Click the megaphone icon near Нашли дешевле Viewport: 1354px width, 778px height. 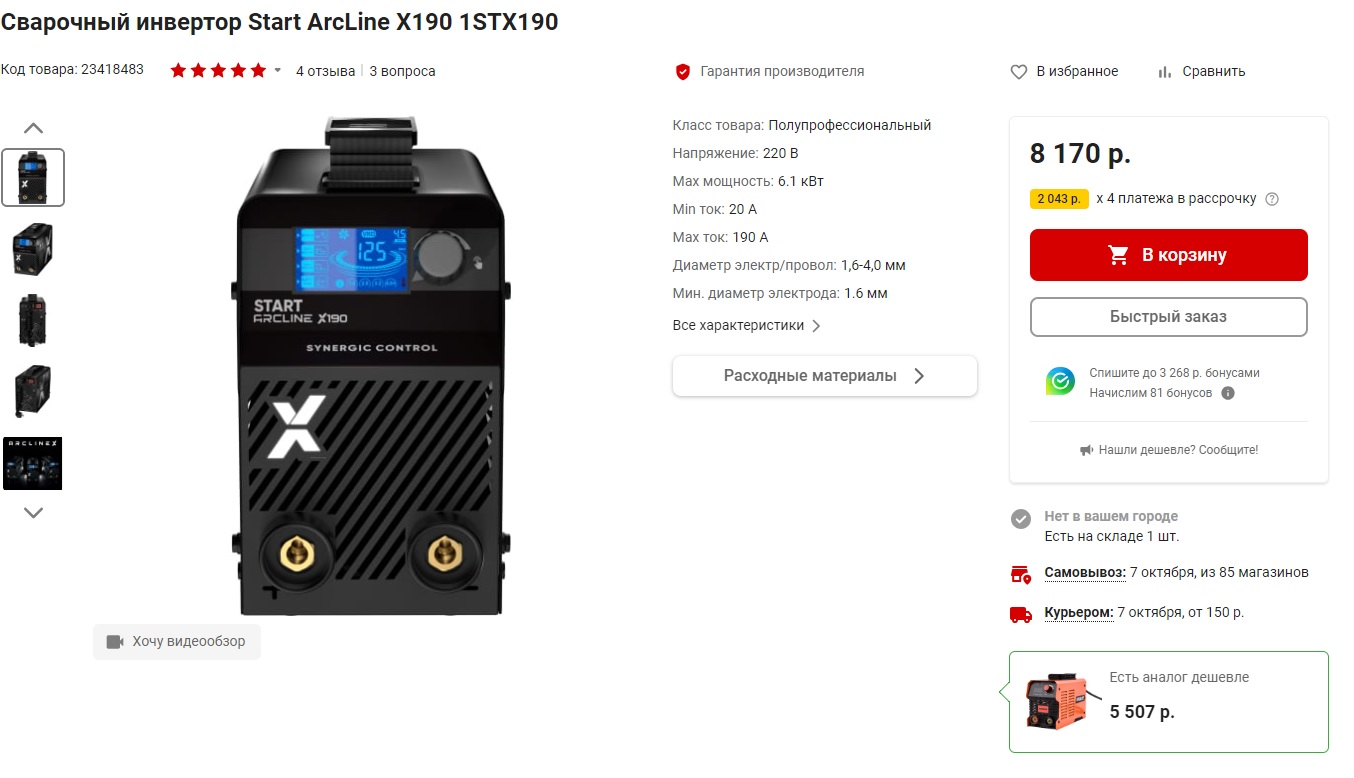click(x=1087, y=450)
